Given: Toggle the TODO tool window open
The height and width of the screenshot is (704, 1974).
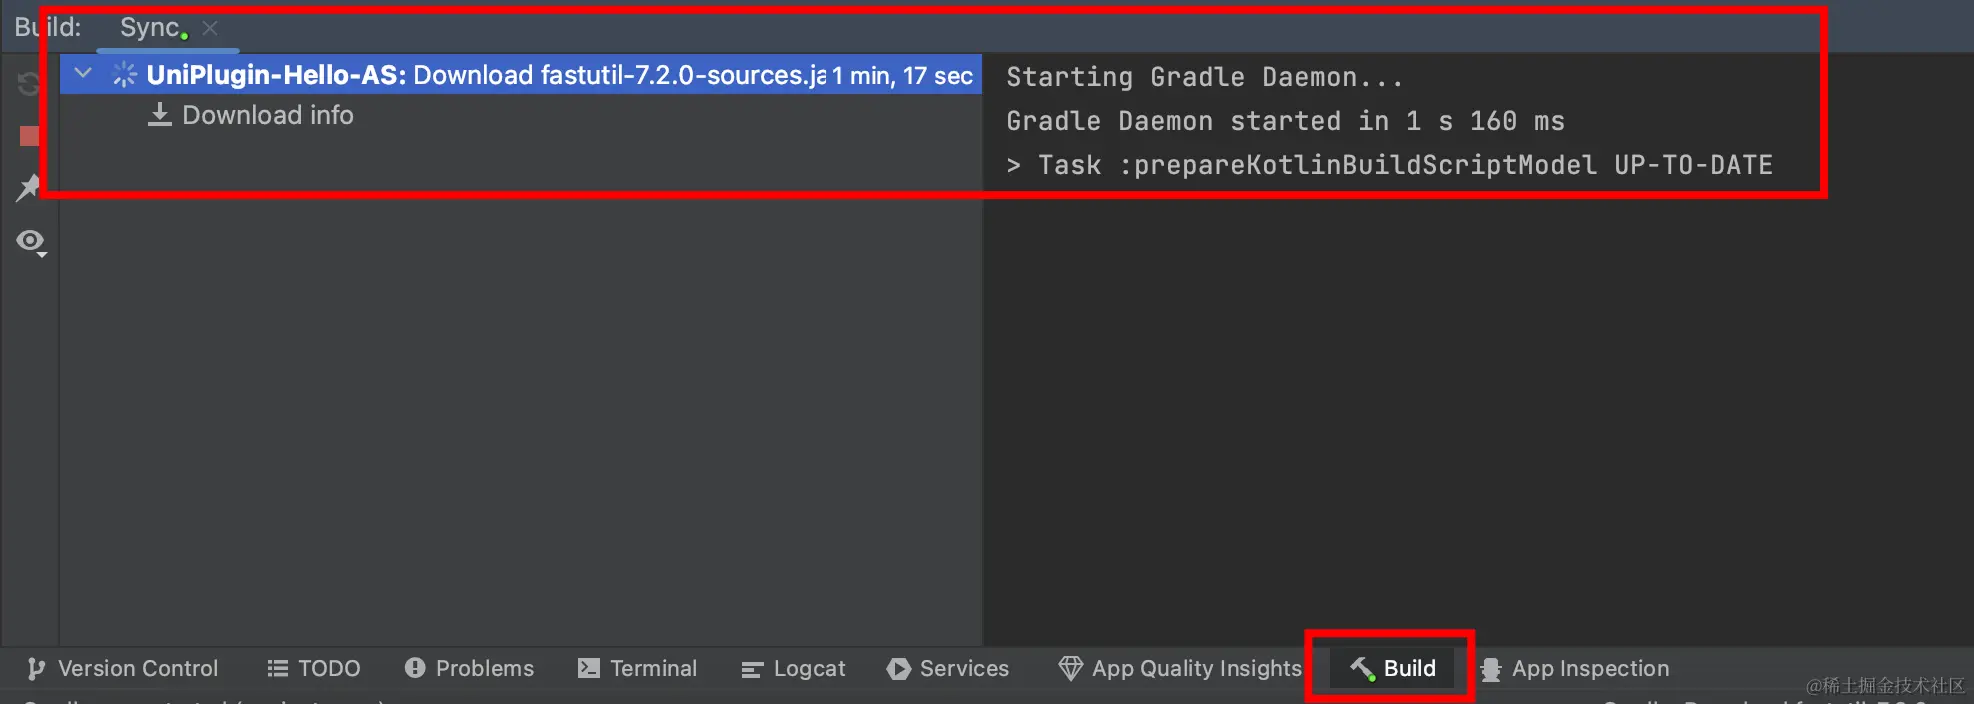Looking at the screenshot, I should tap(313, 668).
